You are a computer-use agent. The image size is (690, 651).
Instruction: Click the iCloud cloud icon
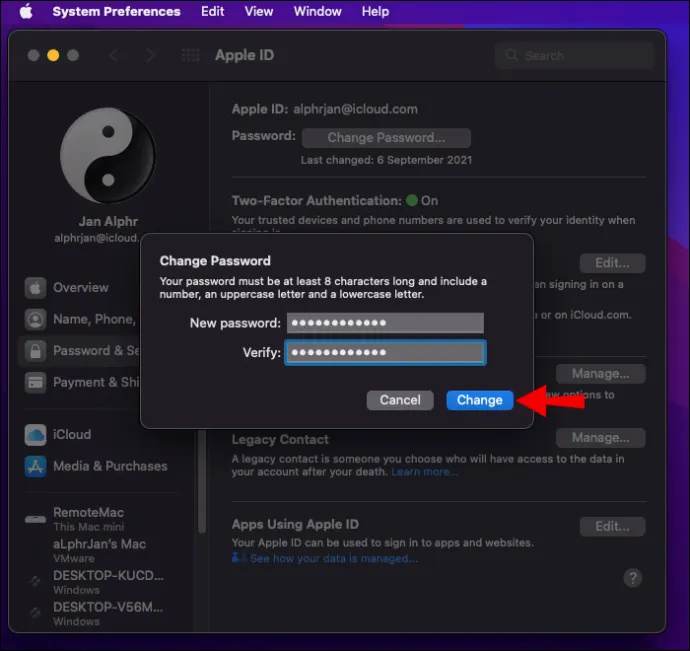(35, 435)
